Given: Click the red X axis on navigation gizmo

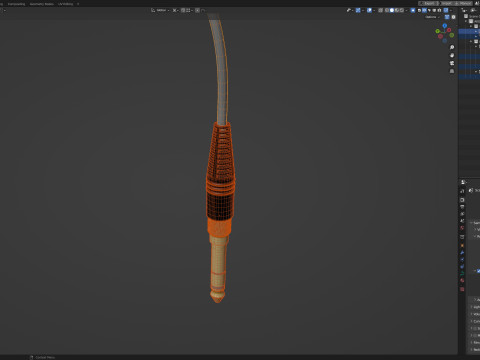Looking at the screenshot, I should pos(449,30).
